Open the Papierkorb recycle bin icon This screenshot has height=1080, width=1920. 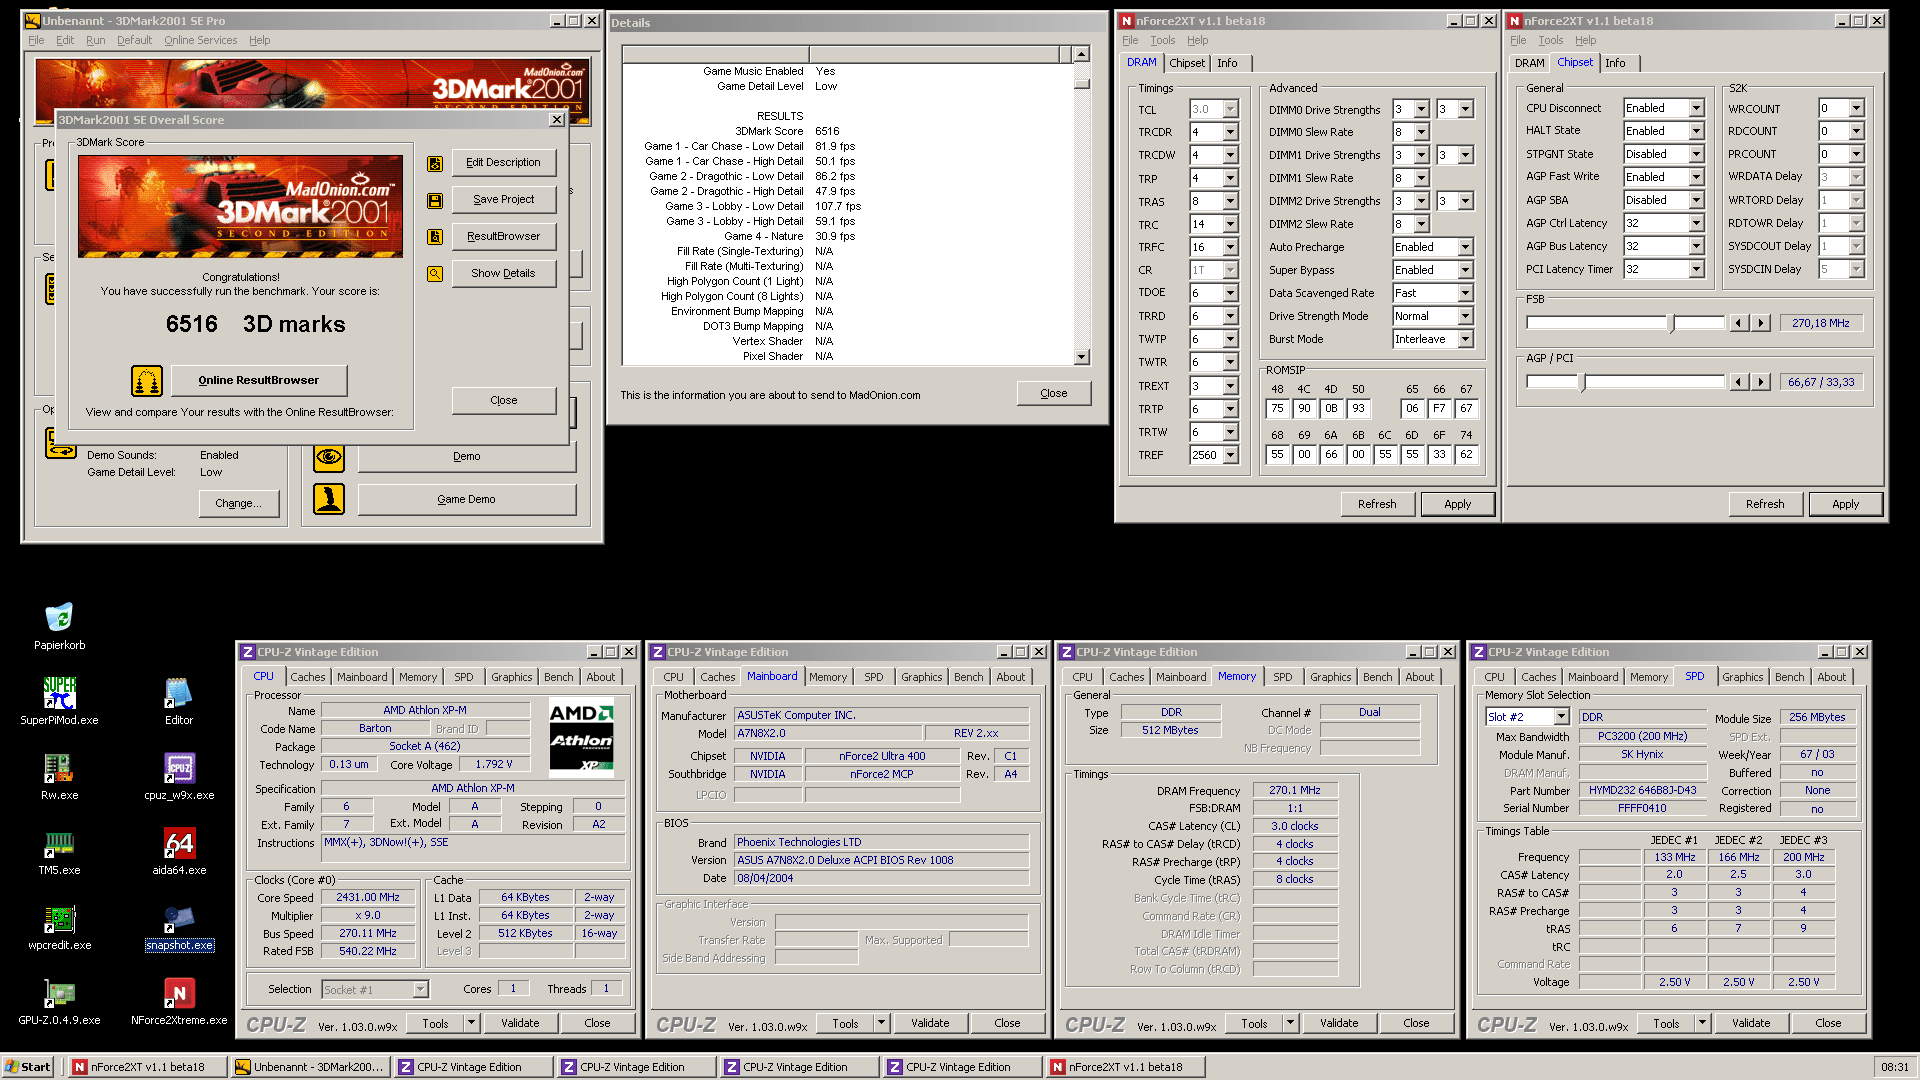coord(59,626)
